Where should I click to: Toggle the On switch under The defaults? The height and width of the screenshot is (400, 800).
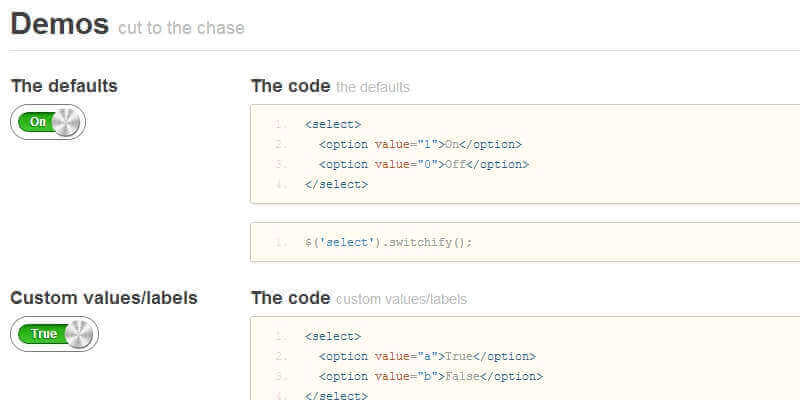(48, 122)
